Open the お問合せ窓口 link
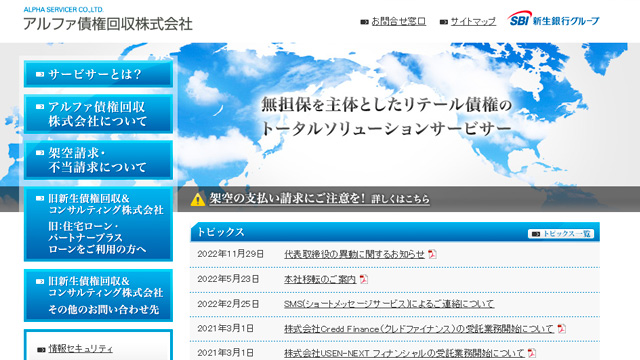Viewport: 640px width, 360px height. point(398,21)
